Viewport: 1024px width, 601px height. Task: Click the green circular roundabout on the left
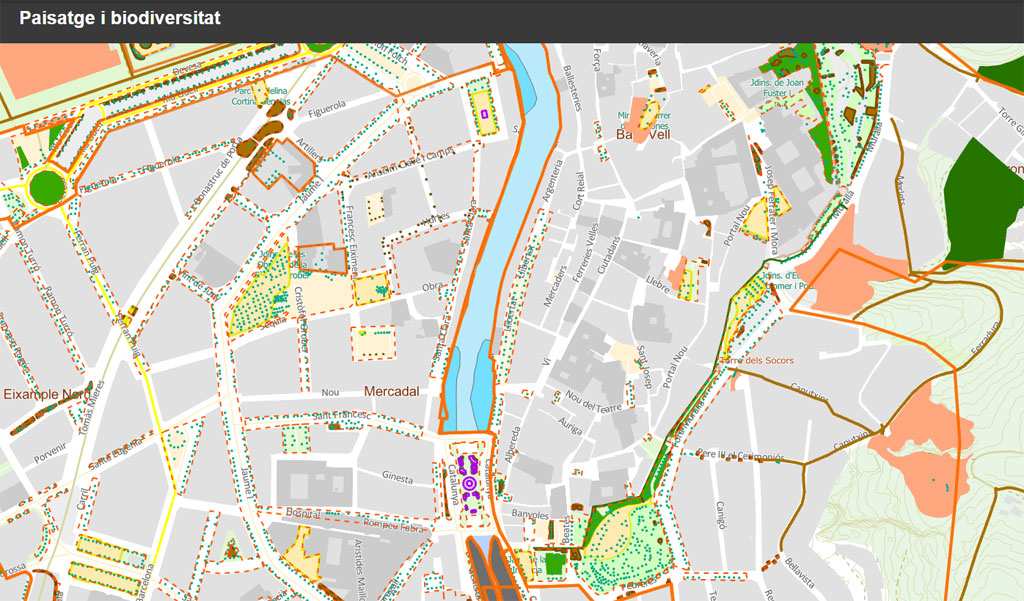(x=46, y=186)
